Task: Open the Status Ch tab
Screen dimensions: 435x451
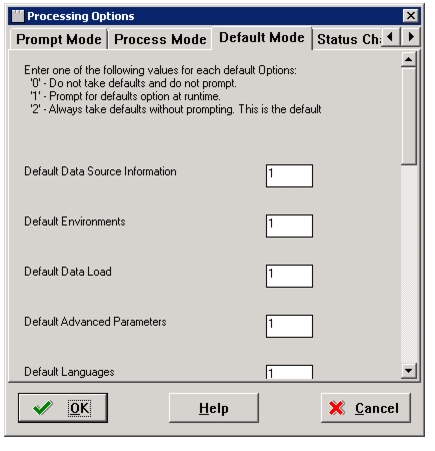Action: pos(348,39)
